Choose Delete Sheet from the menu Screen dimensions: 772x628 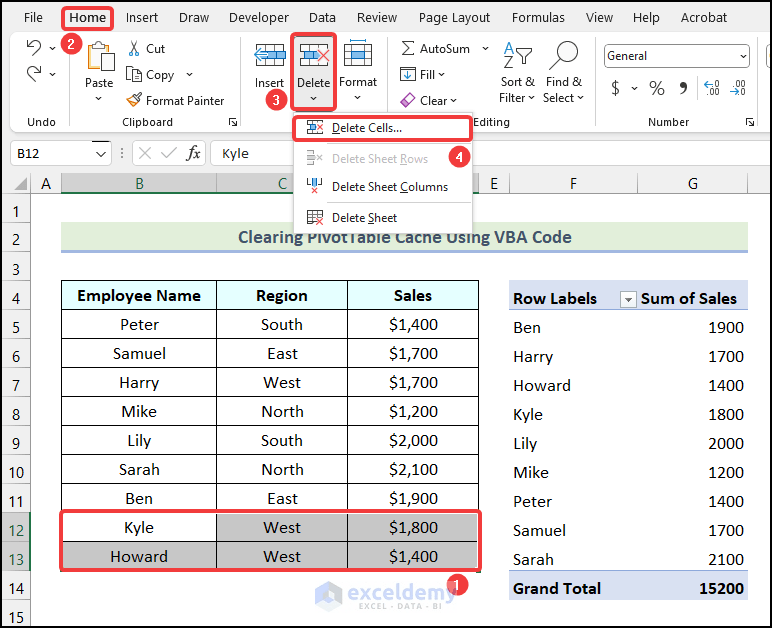(383, 218)
